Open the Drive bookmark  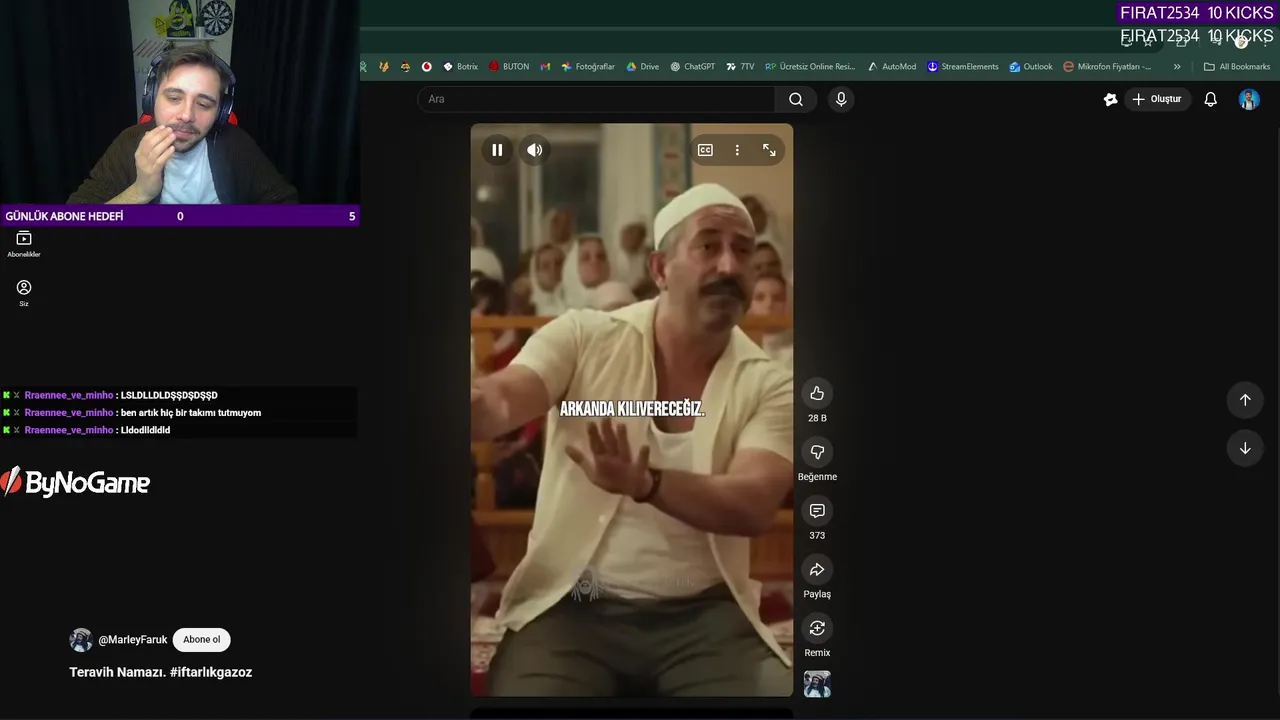tap(642, 67)
